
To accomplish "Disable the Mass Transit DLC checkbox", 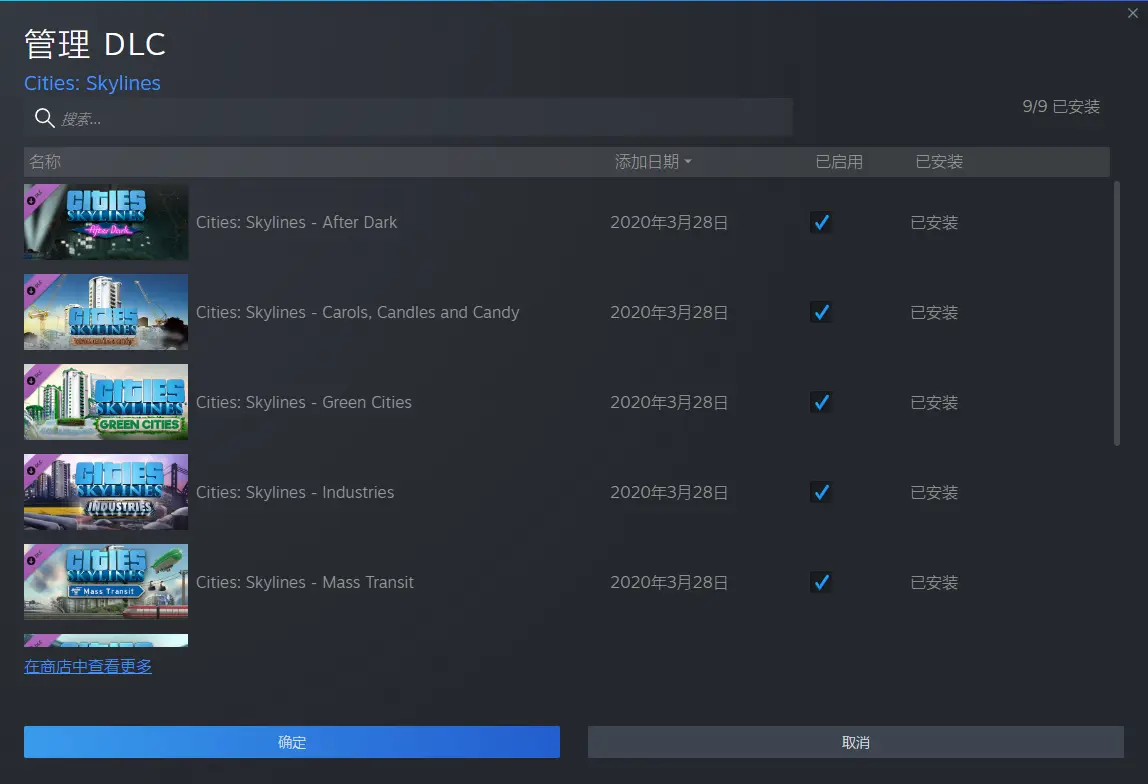I will point(821,582).
